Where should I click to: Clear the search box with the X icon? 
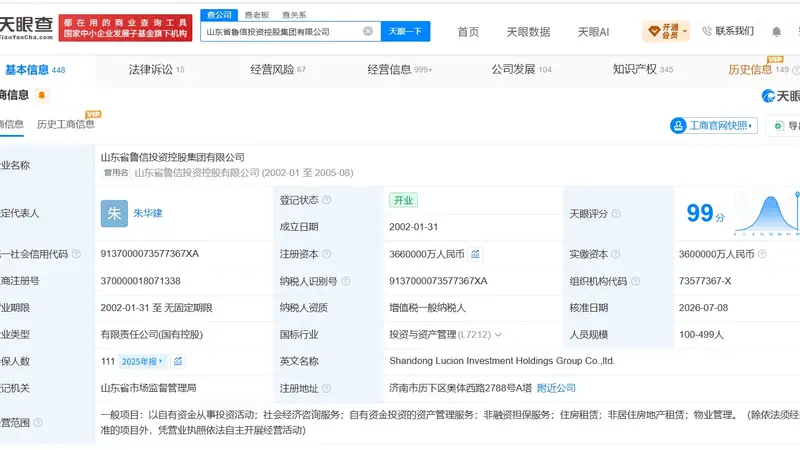[368, 32]
